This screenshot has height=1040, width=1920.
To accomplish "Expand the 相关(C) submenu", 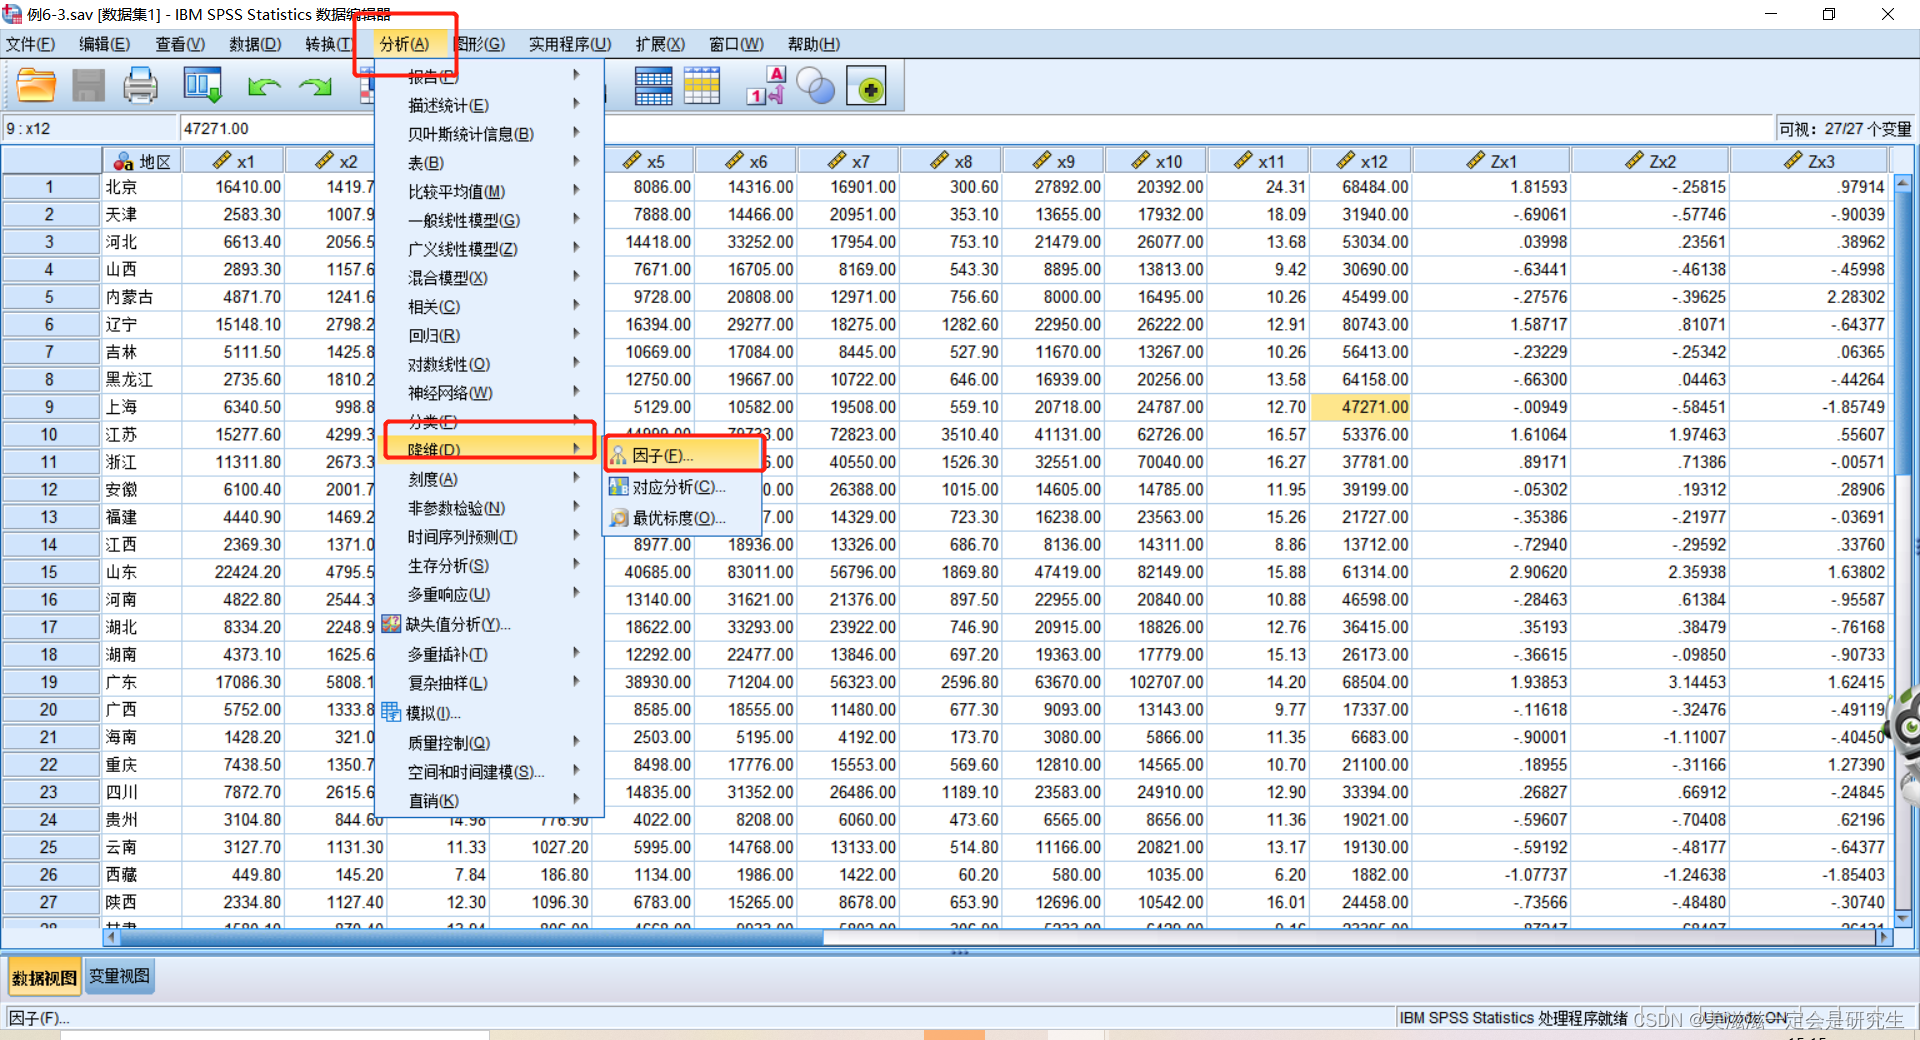I will tap(489, 306).
